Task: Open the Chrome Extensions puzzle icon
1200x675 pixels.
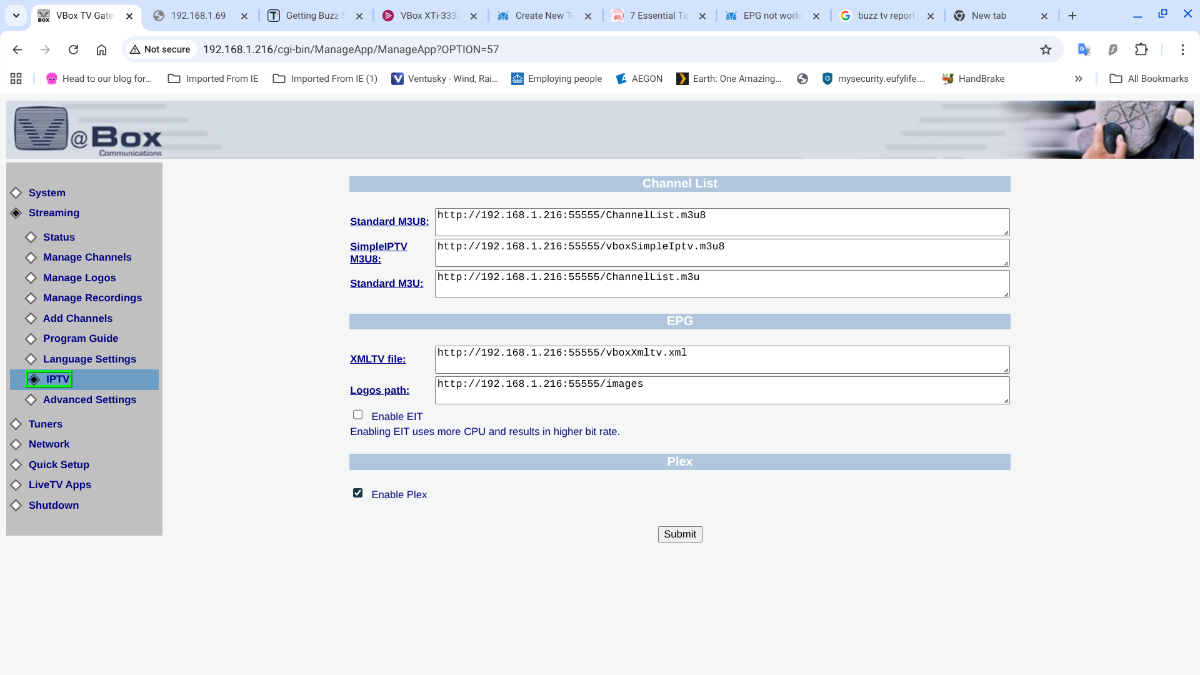Action: click(1141, 49)
